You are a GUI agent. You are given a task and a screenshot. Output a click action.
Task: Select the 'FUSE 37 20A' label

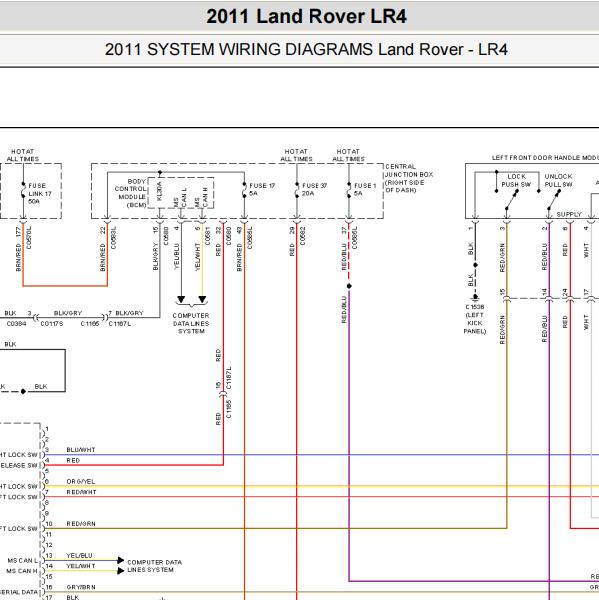point(315,189)
